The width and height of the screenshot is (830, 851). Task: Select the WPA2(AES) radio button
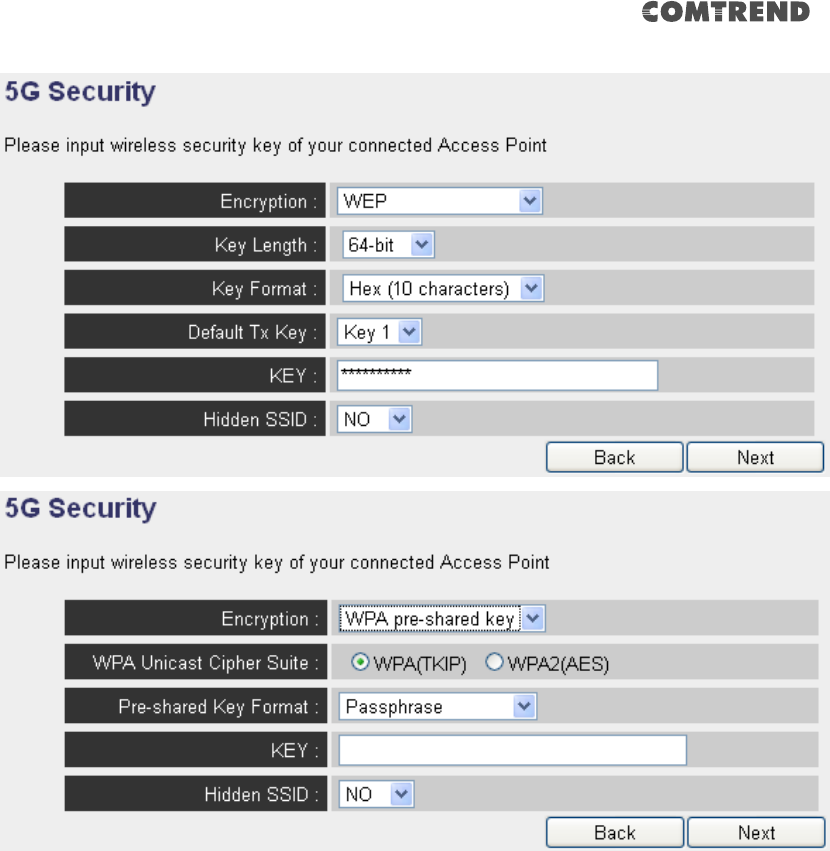[x=494, y=662]
